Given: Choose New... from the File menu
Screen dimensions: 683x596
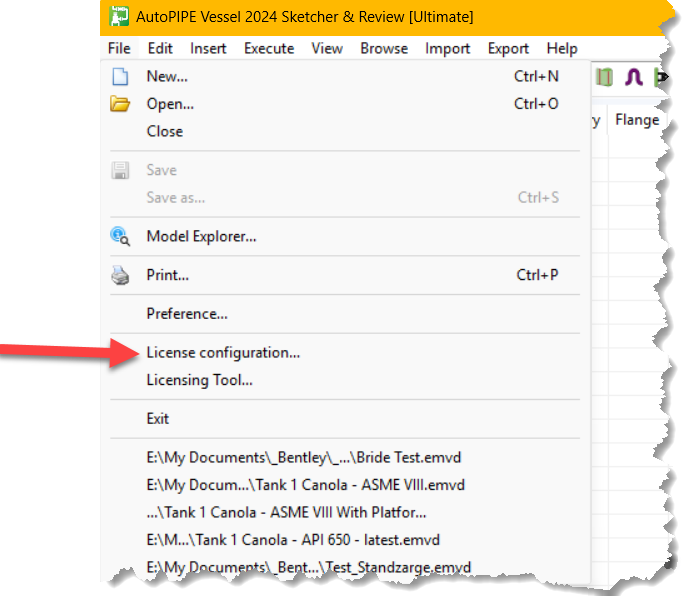Looking at the screenshot, I should (345, 77).
